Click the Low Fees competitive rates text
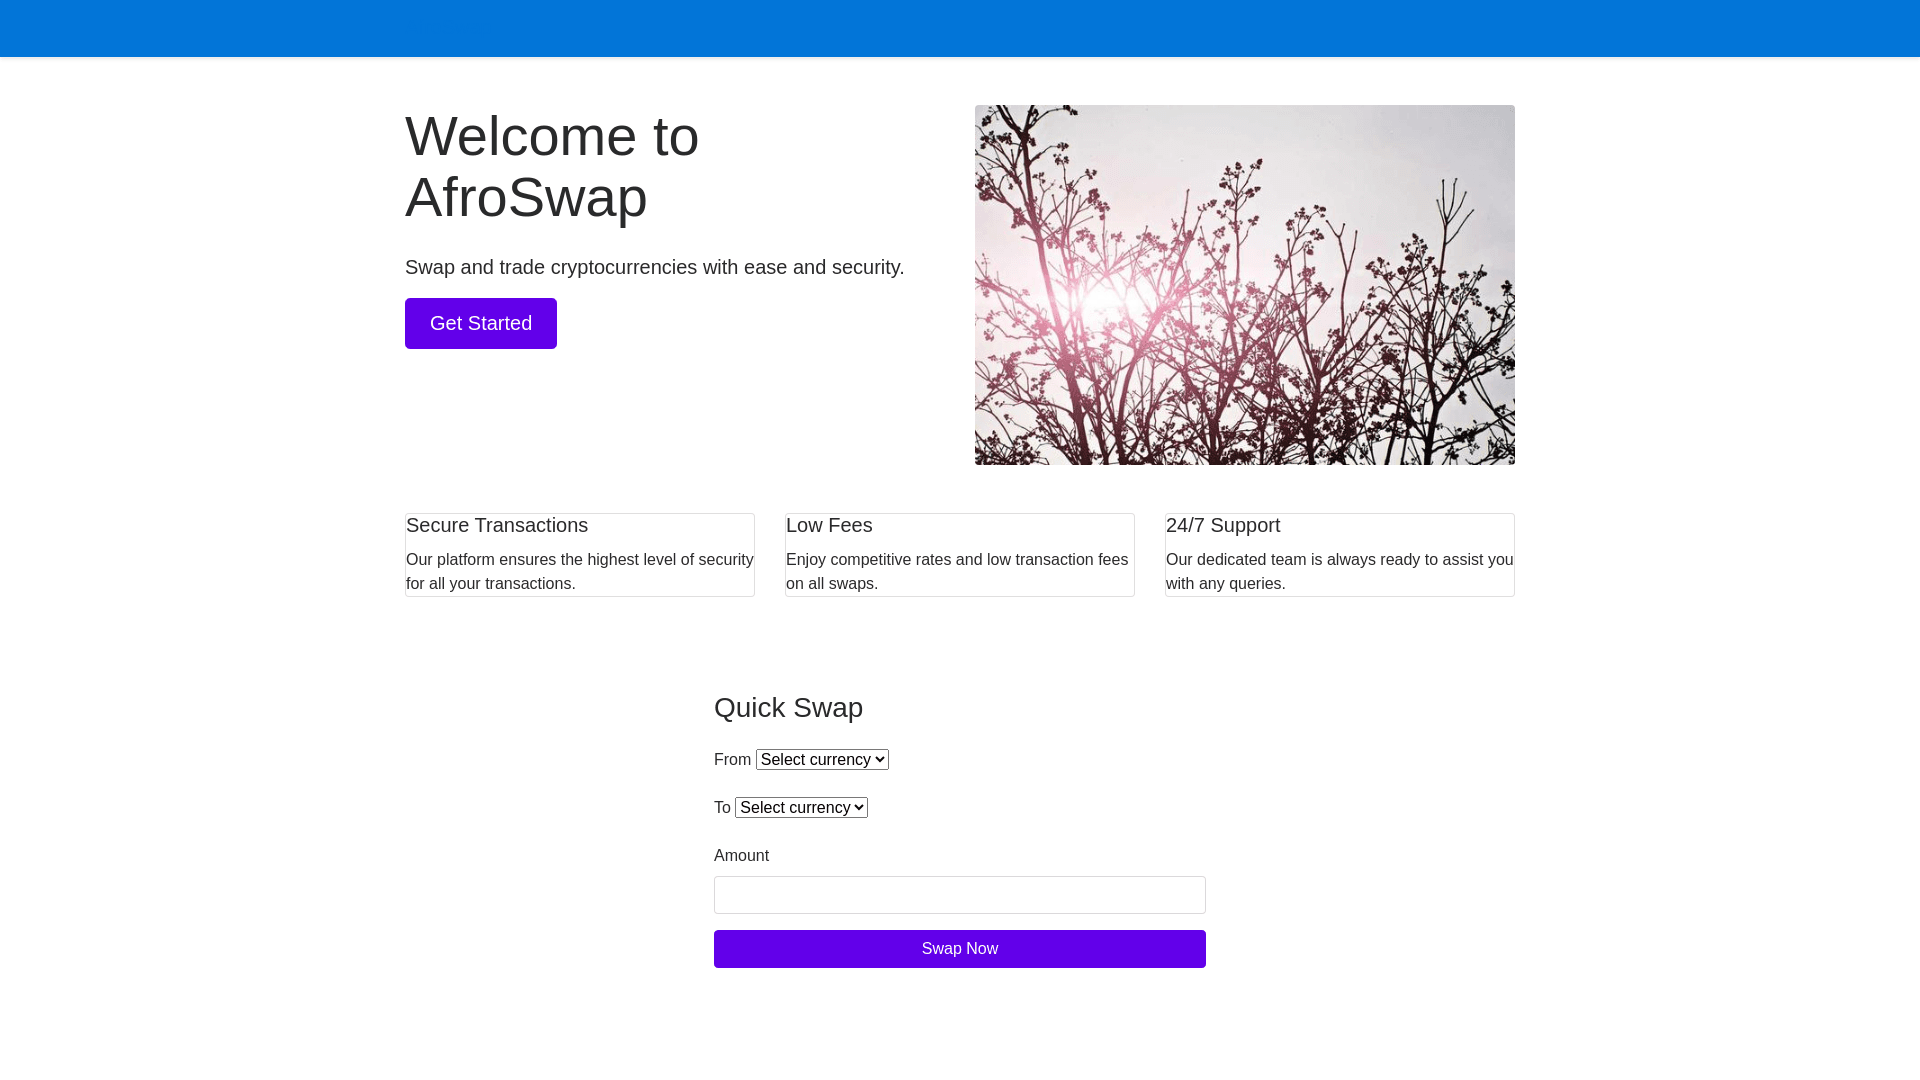The width and height of the screenshot is (1920, 1080). pos(957,572)
